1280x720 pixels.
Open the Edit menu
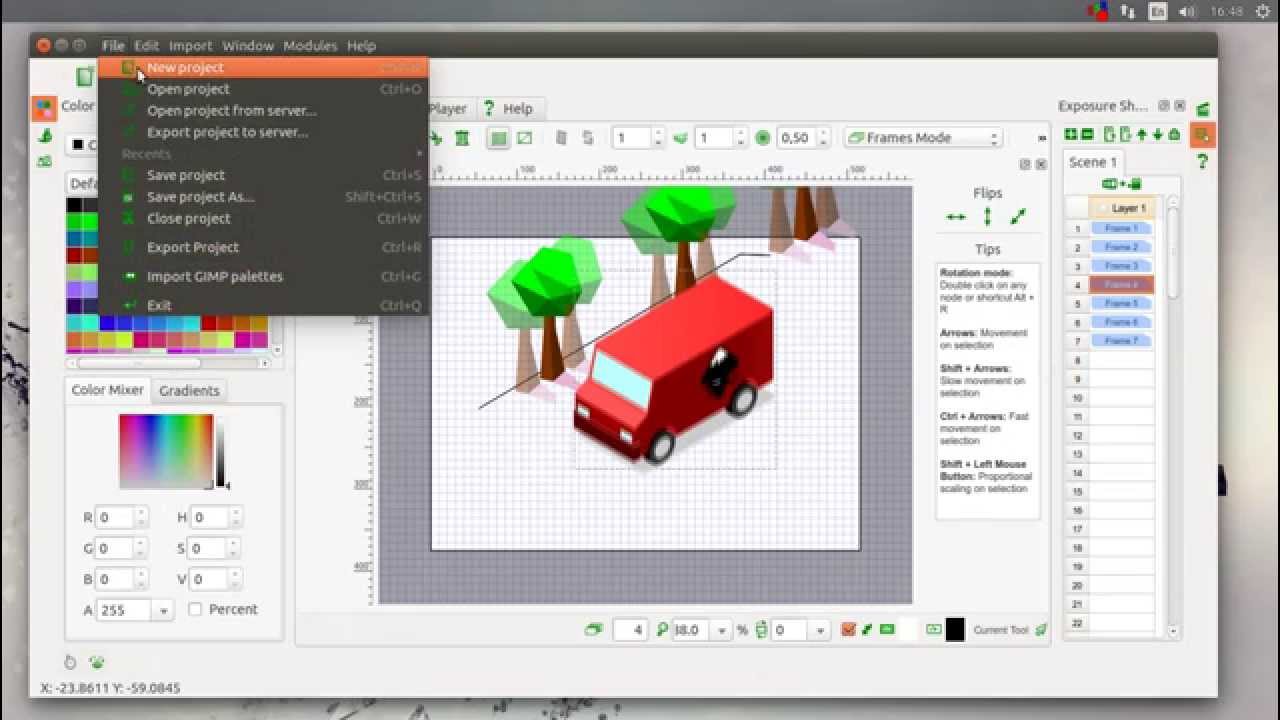pyautogui.click(x=146, y=45)
